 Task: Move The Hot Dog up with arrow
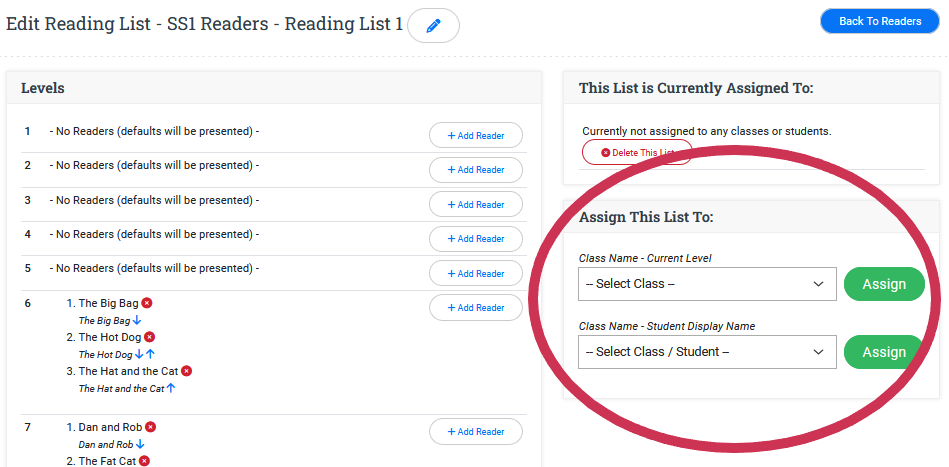[x=150, y=355]
